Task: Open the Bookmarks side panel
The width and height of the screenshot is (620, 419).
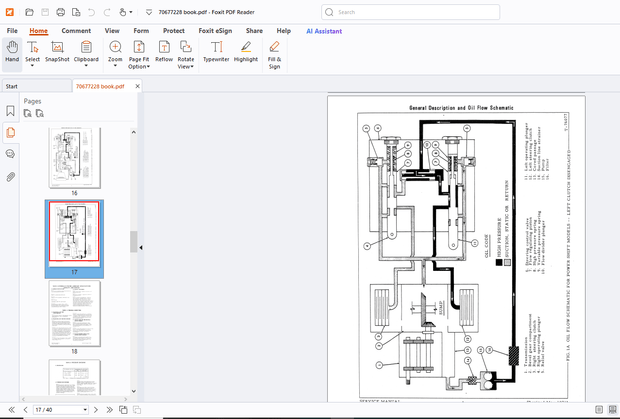Action: [x=10, y=111]
